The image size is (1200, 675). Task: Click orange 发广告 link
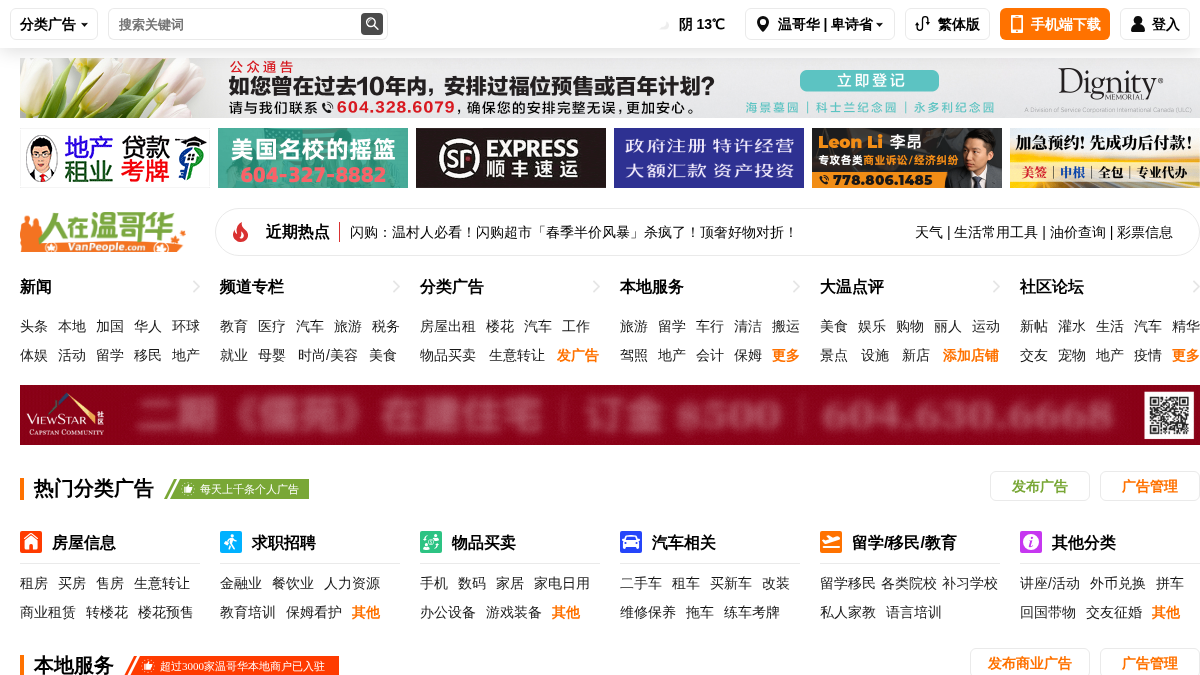click(x=578, y=355)
